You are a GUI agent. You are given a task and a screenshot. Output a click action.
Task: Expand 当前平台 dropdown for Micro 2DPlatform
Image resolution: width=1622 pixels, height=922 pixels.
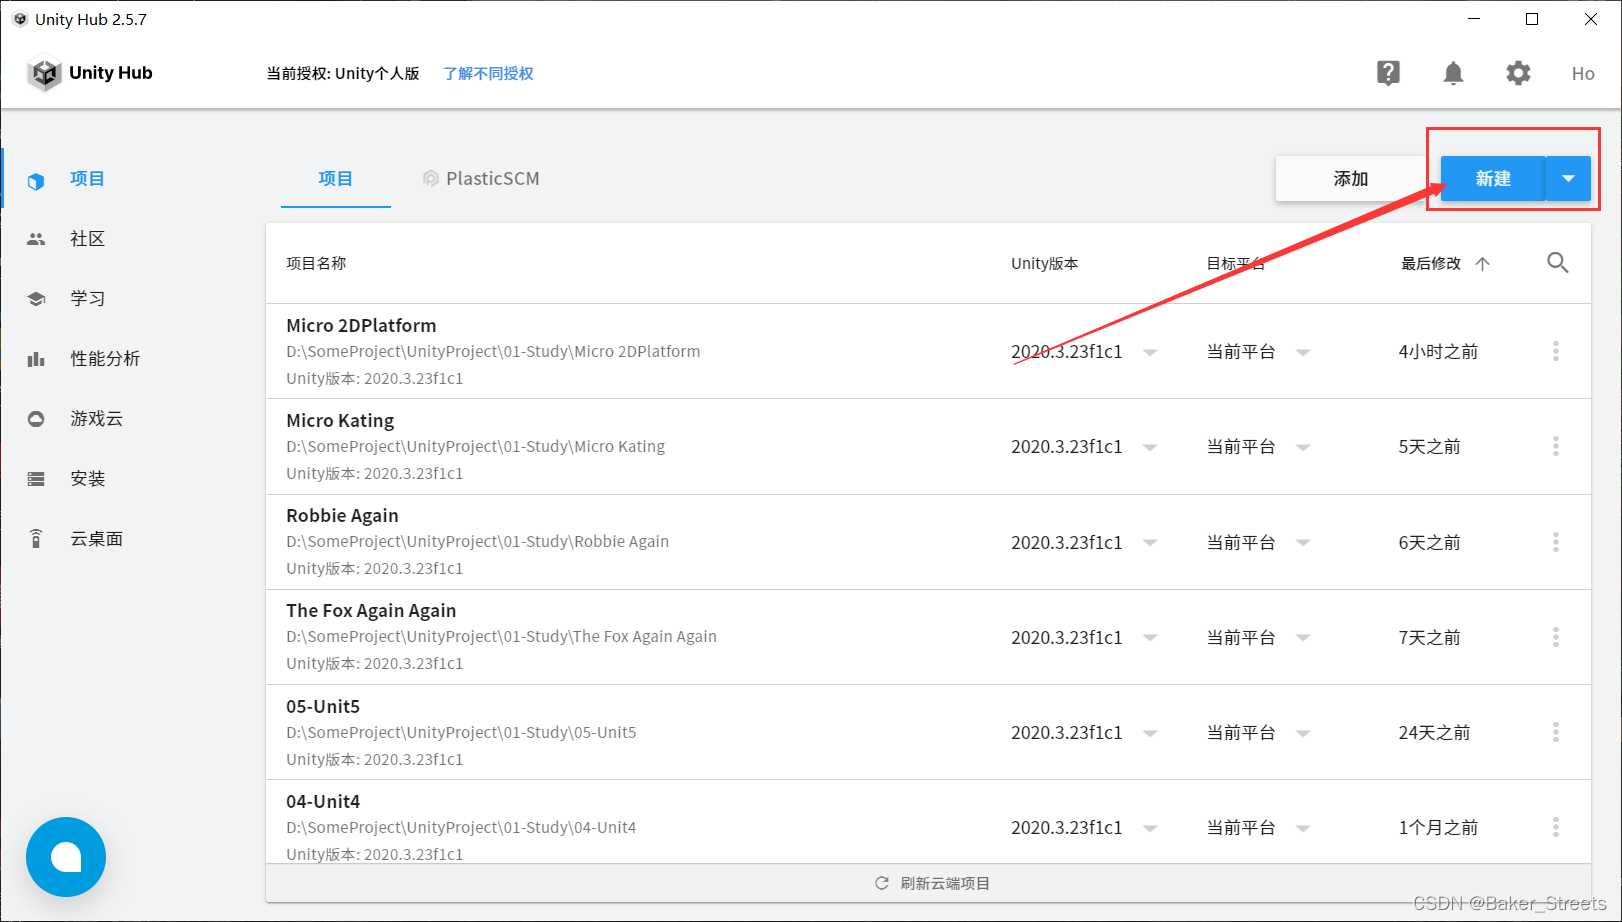click(1303, 352)
